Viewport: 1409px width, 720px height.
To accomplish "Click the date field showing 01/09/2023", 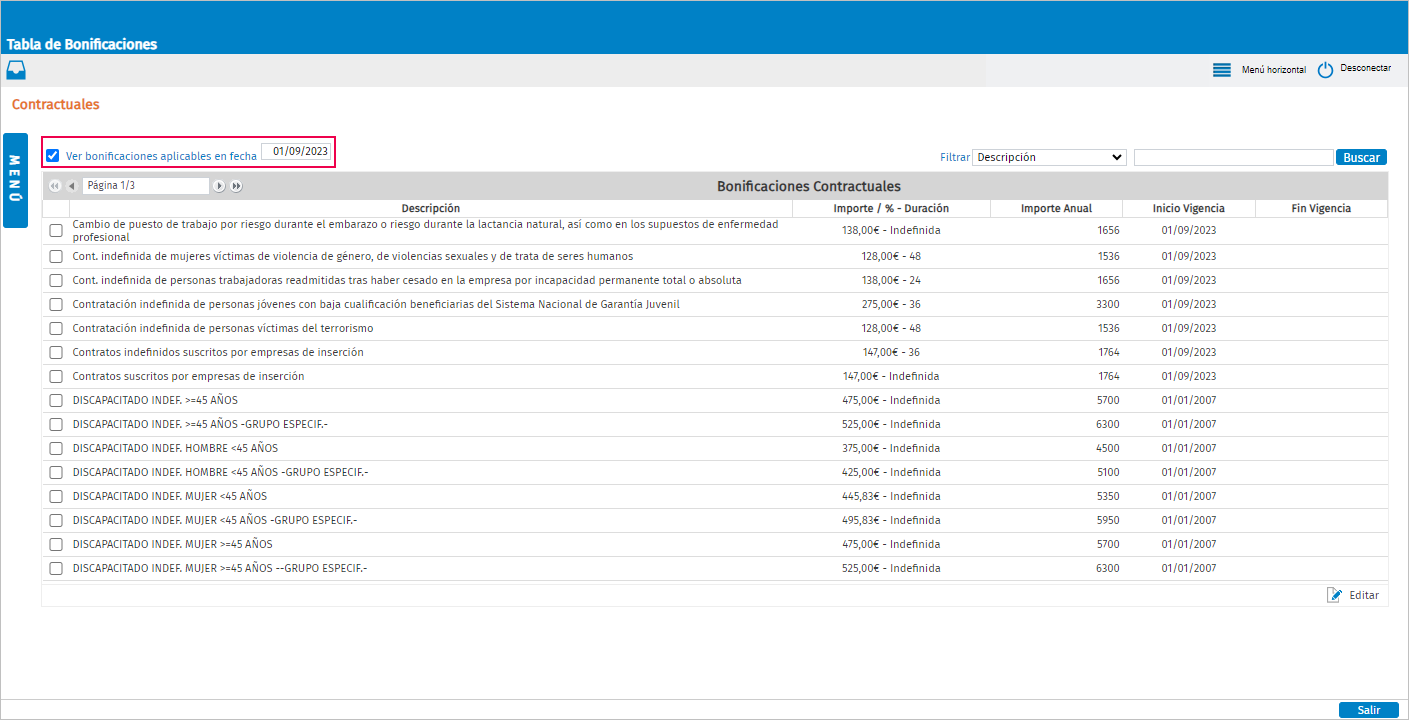I will click(296, 151).
